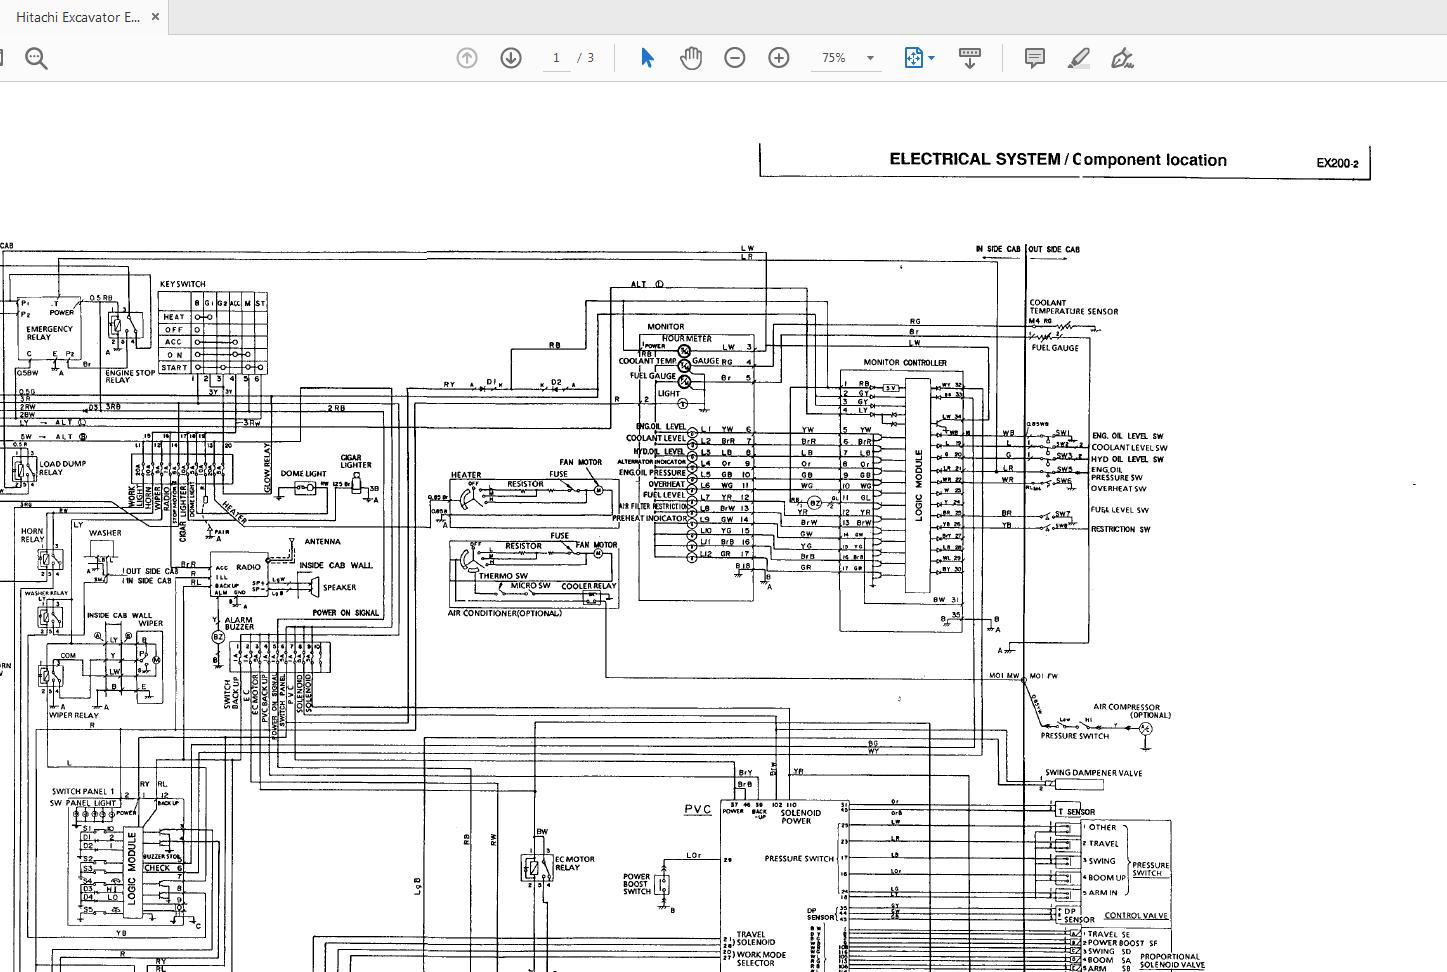Select the highlighter pen tool
Screen dimensions: 1447x972
click(1078, 58)
